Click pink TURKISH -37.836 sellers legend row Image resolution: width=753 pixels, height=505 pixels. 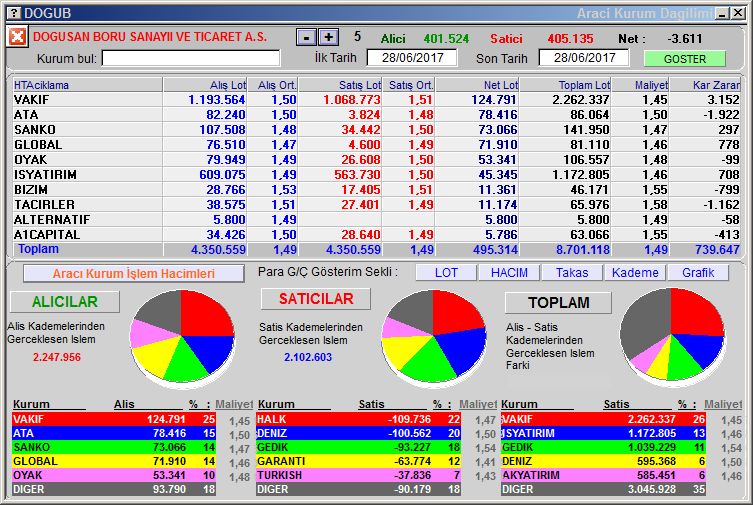coord(358,475)
